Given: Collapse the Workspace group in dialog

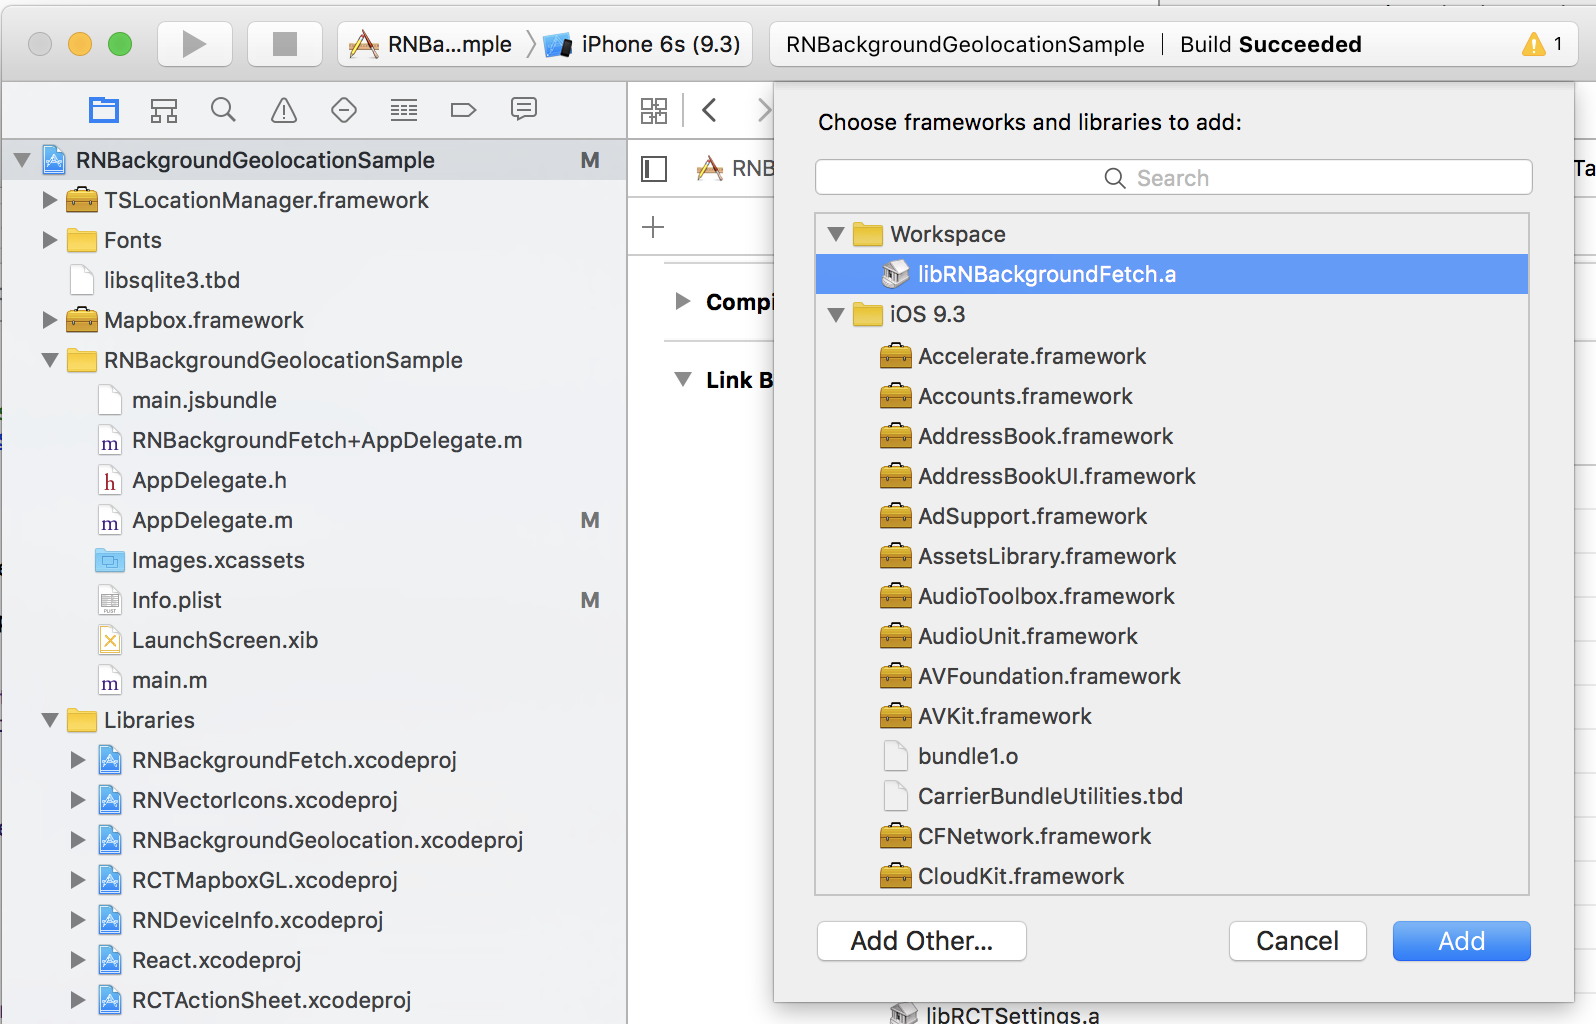Looking at the screenshot, I should click(837, 234).
